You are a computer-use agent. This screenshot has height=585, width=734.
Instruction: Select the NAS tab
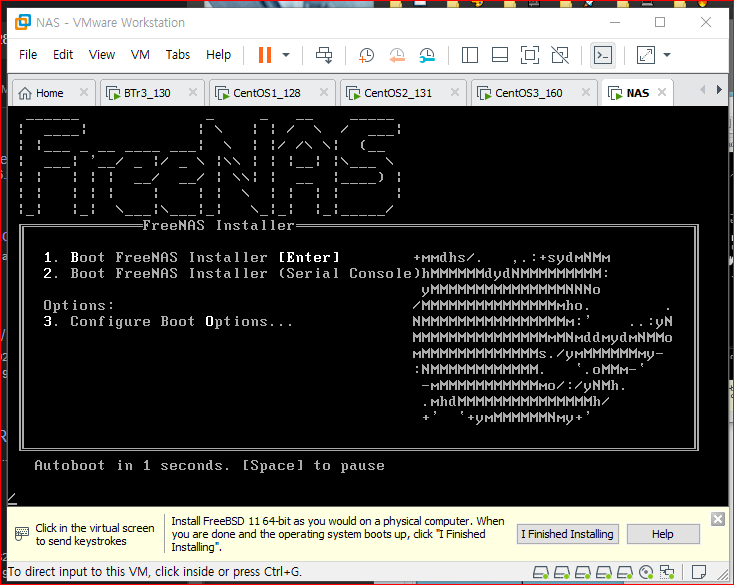pos(637,93)
